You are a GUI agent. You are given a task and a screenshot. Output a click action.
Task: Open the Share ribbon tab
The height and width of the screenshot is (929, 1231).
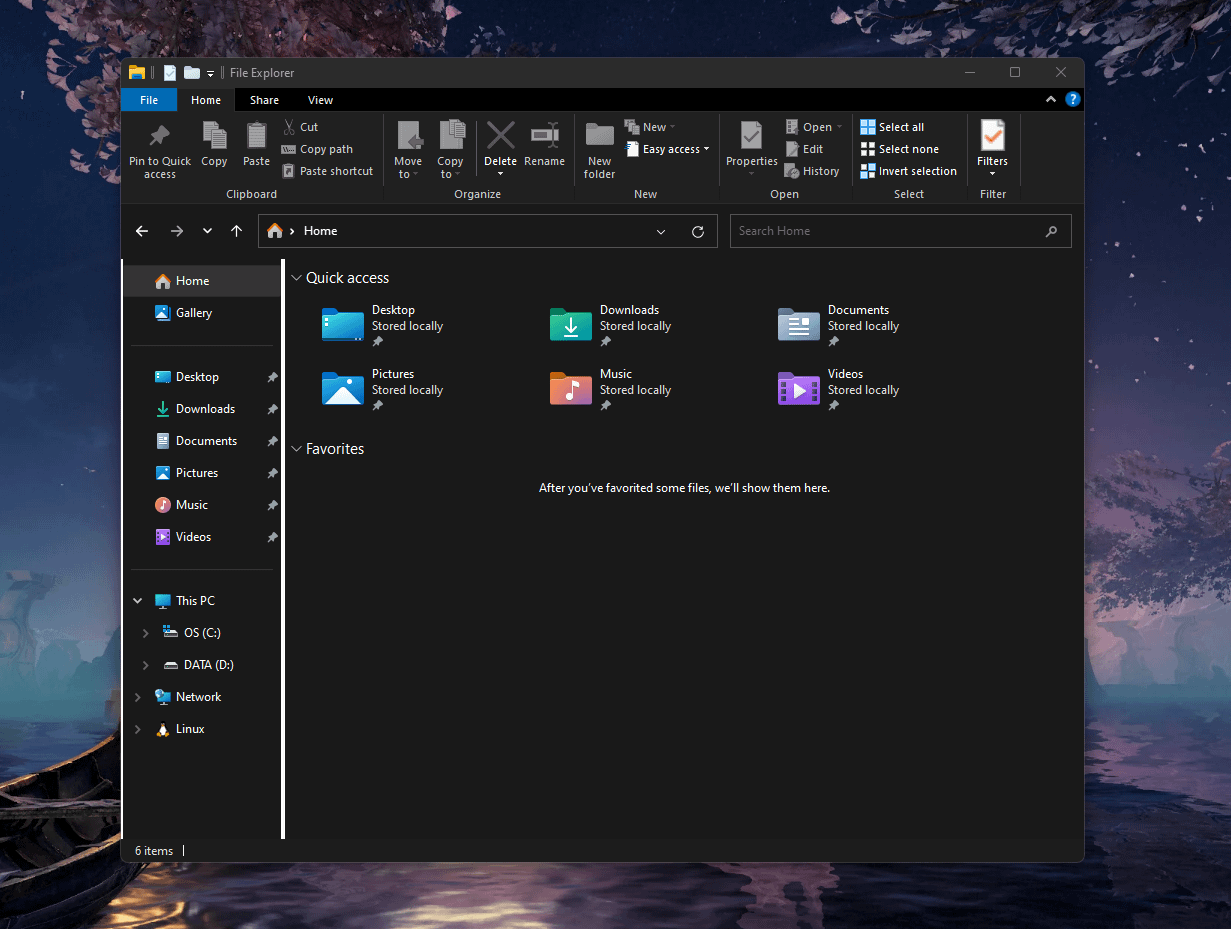(264, 100)
